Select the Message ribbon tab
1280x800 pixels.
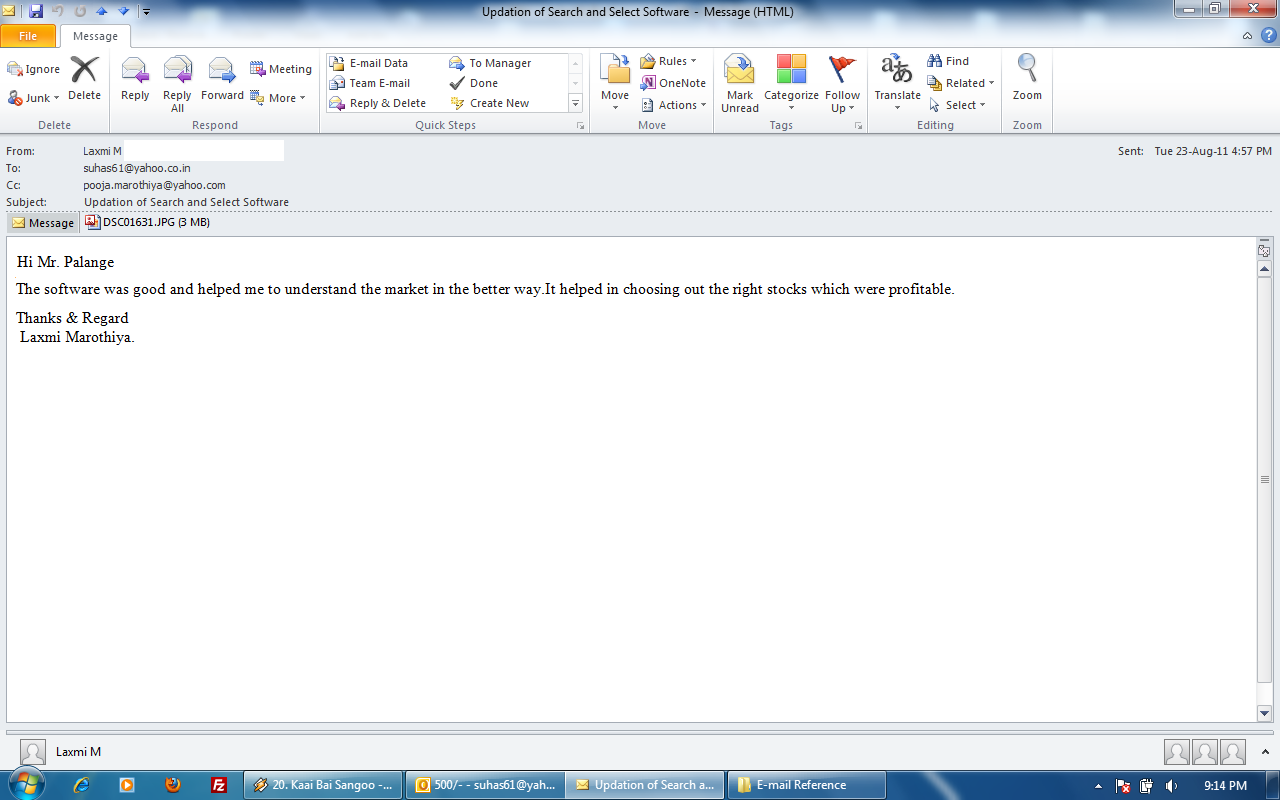click(x=95, y=36)
